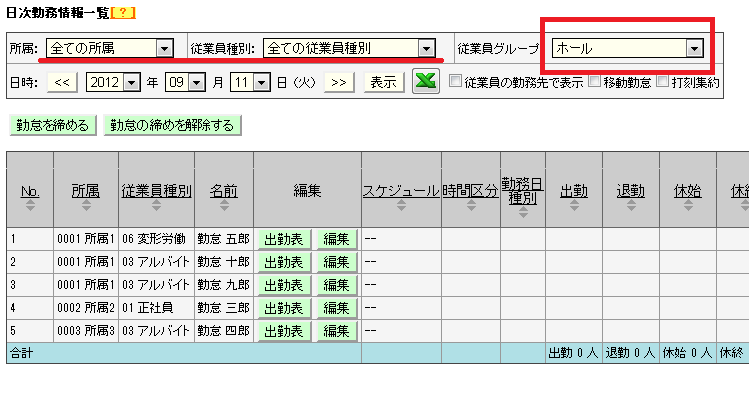Image resolution: width=749 pixels, height=393 pixels.
Task: Open the day dropdown showing 11
Action: click(x=250, y=82)
